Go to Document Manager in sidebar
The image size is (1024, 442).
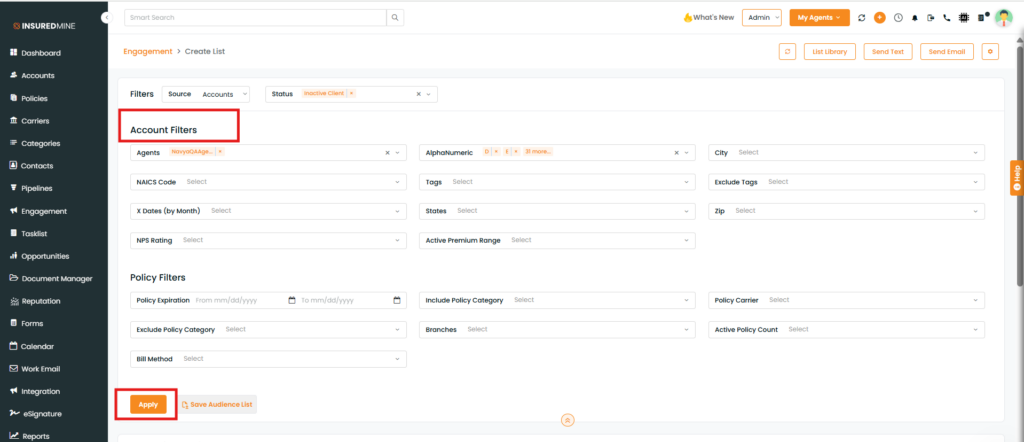[56, 278]
